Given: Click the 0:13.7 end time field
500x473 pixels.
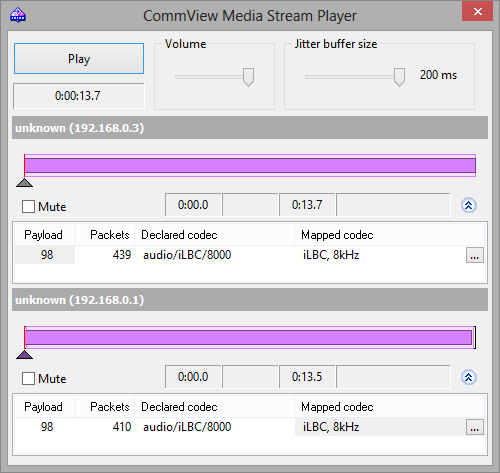Looking at the screenshot, I should [307, 205].
